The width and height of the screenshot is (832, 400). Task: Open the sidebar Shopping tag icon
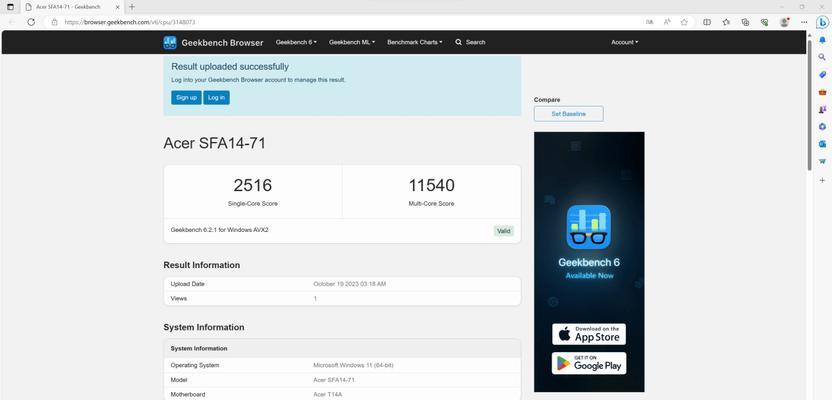coord(822,74)
